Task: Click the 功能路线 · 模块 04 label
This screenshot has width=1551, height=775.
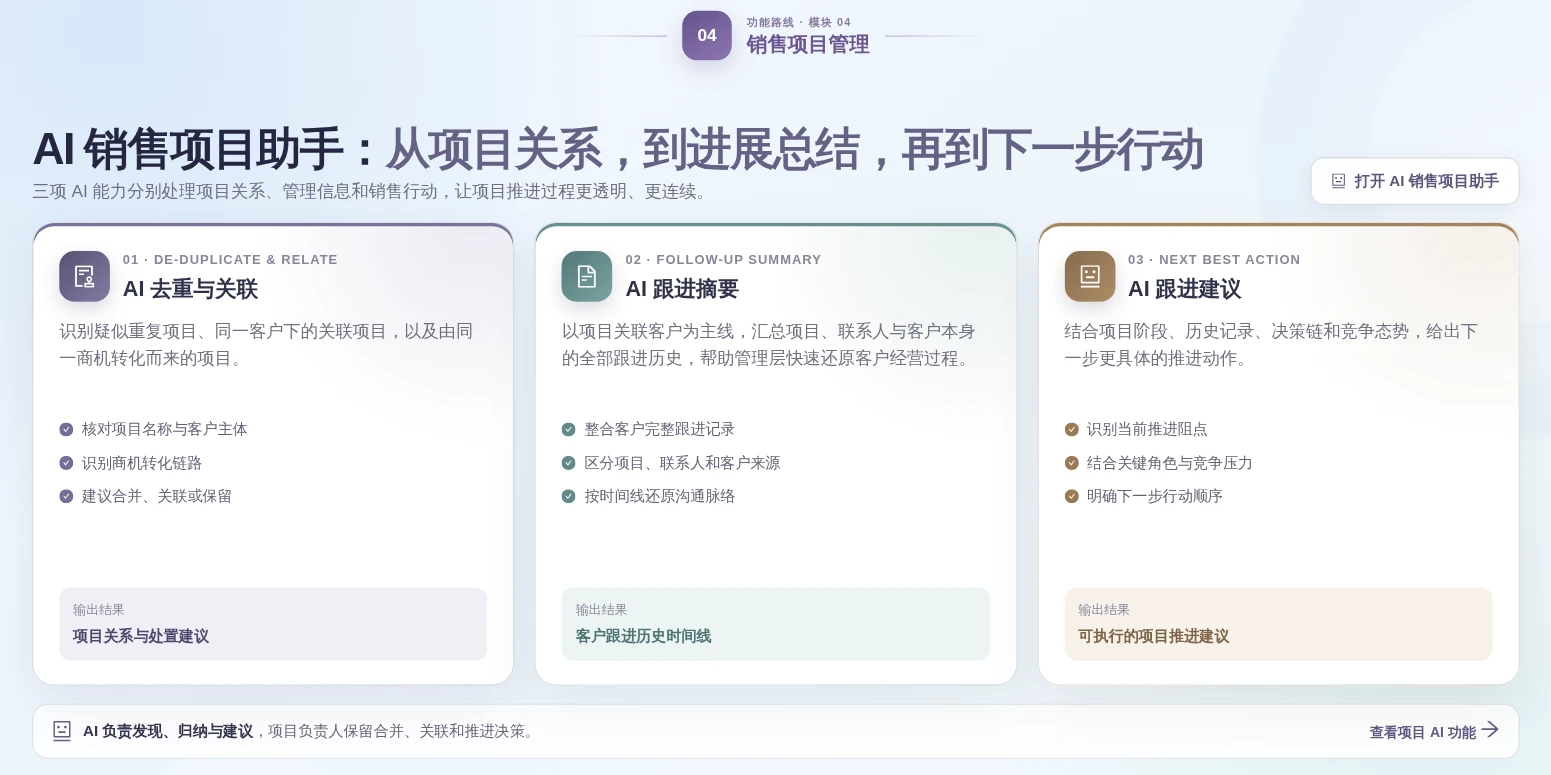Action: (799, 22)
